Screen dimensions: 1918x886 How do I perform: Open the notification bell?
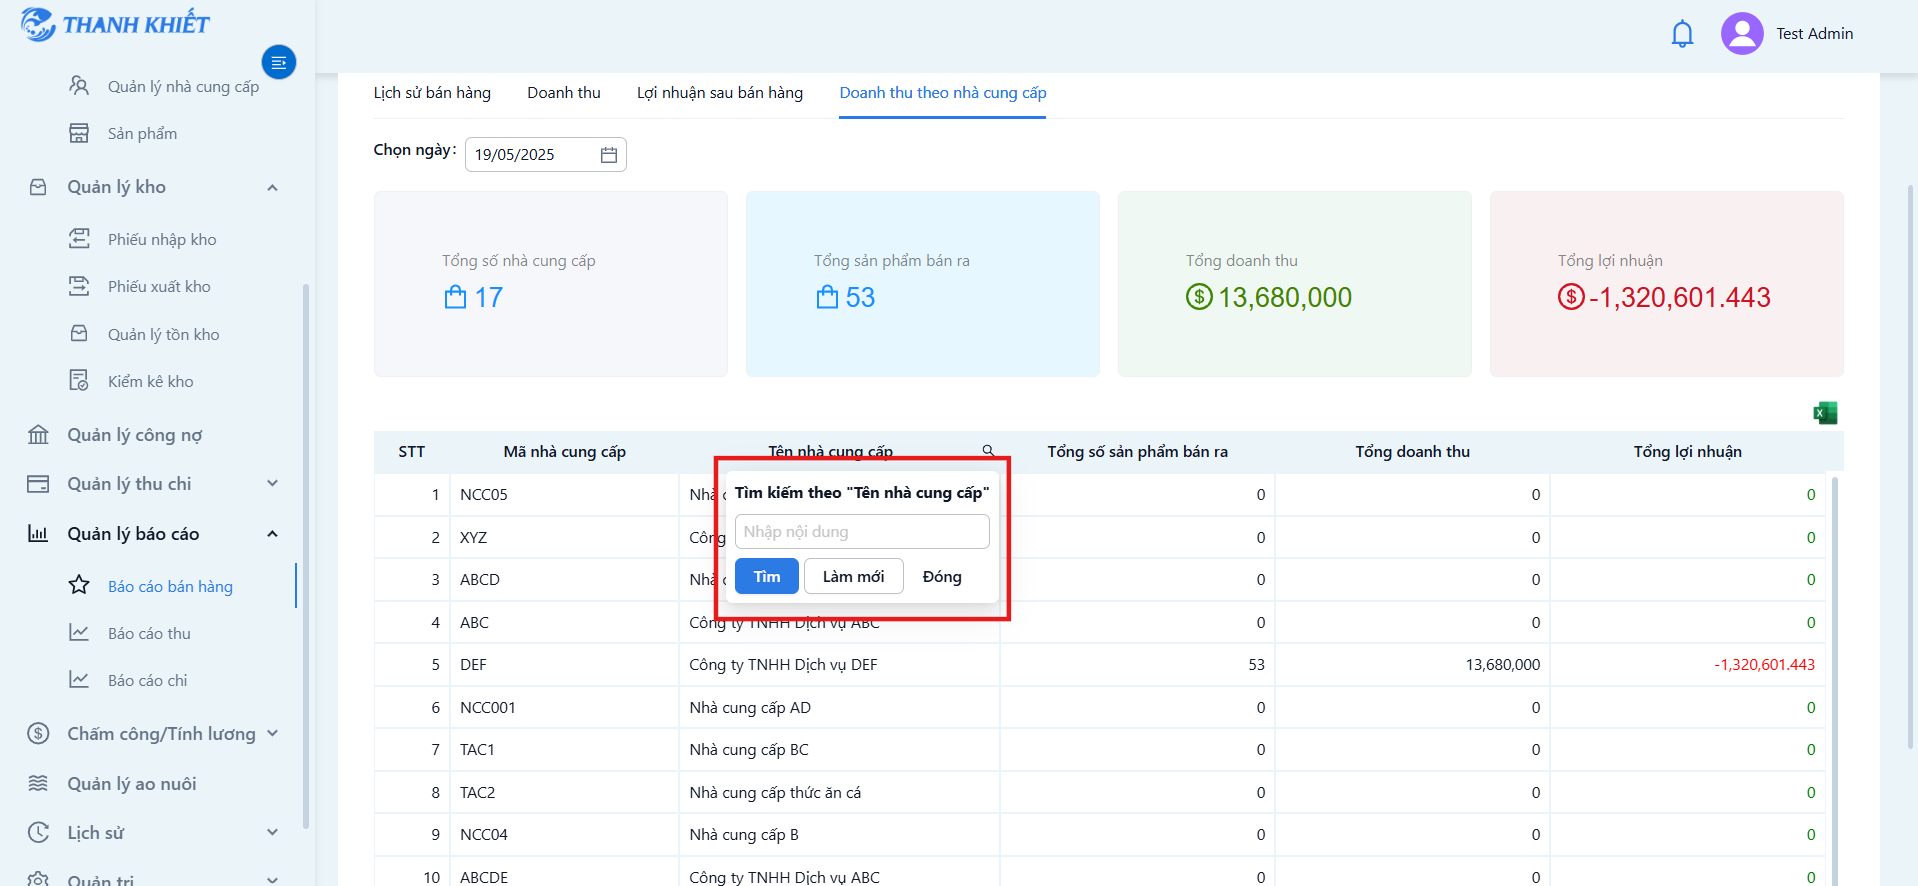pyautogui.click(x=1682, y=34)
